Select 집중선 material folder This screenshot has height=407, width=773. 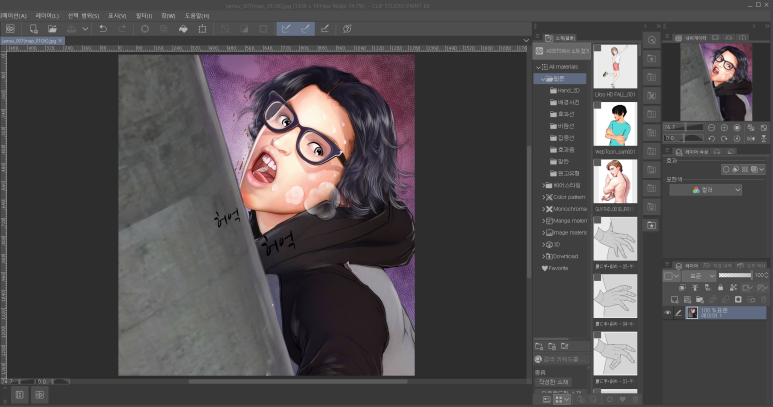[562, 138]
